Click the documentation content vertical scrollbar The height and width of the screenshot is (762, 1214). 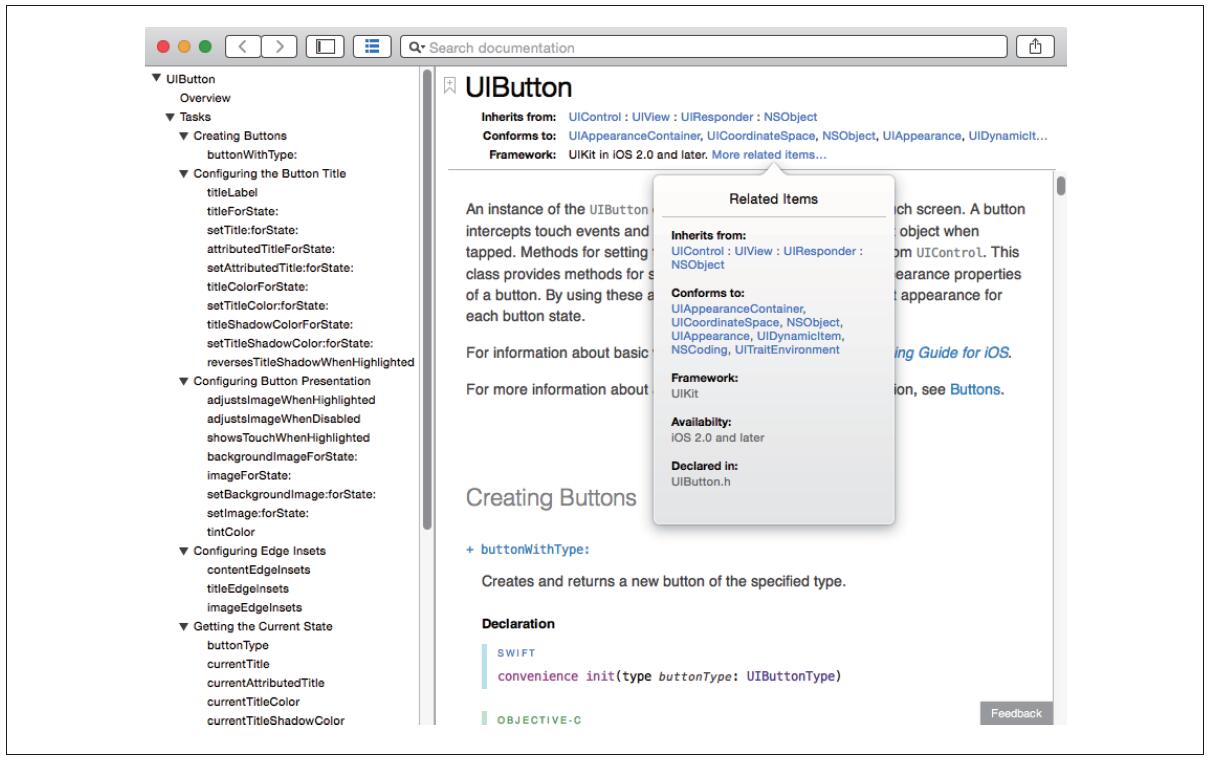[x=1061, y=186]
